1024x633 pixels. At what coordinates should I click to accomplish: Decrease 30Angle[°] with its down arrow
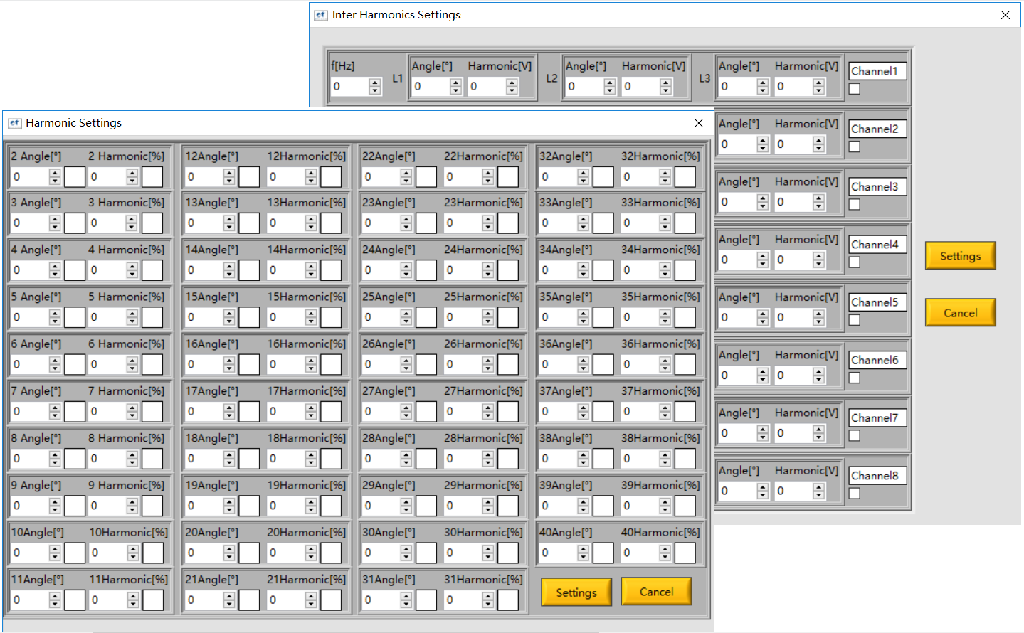pos(406,557)
